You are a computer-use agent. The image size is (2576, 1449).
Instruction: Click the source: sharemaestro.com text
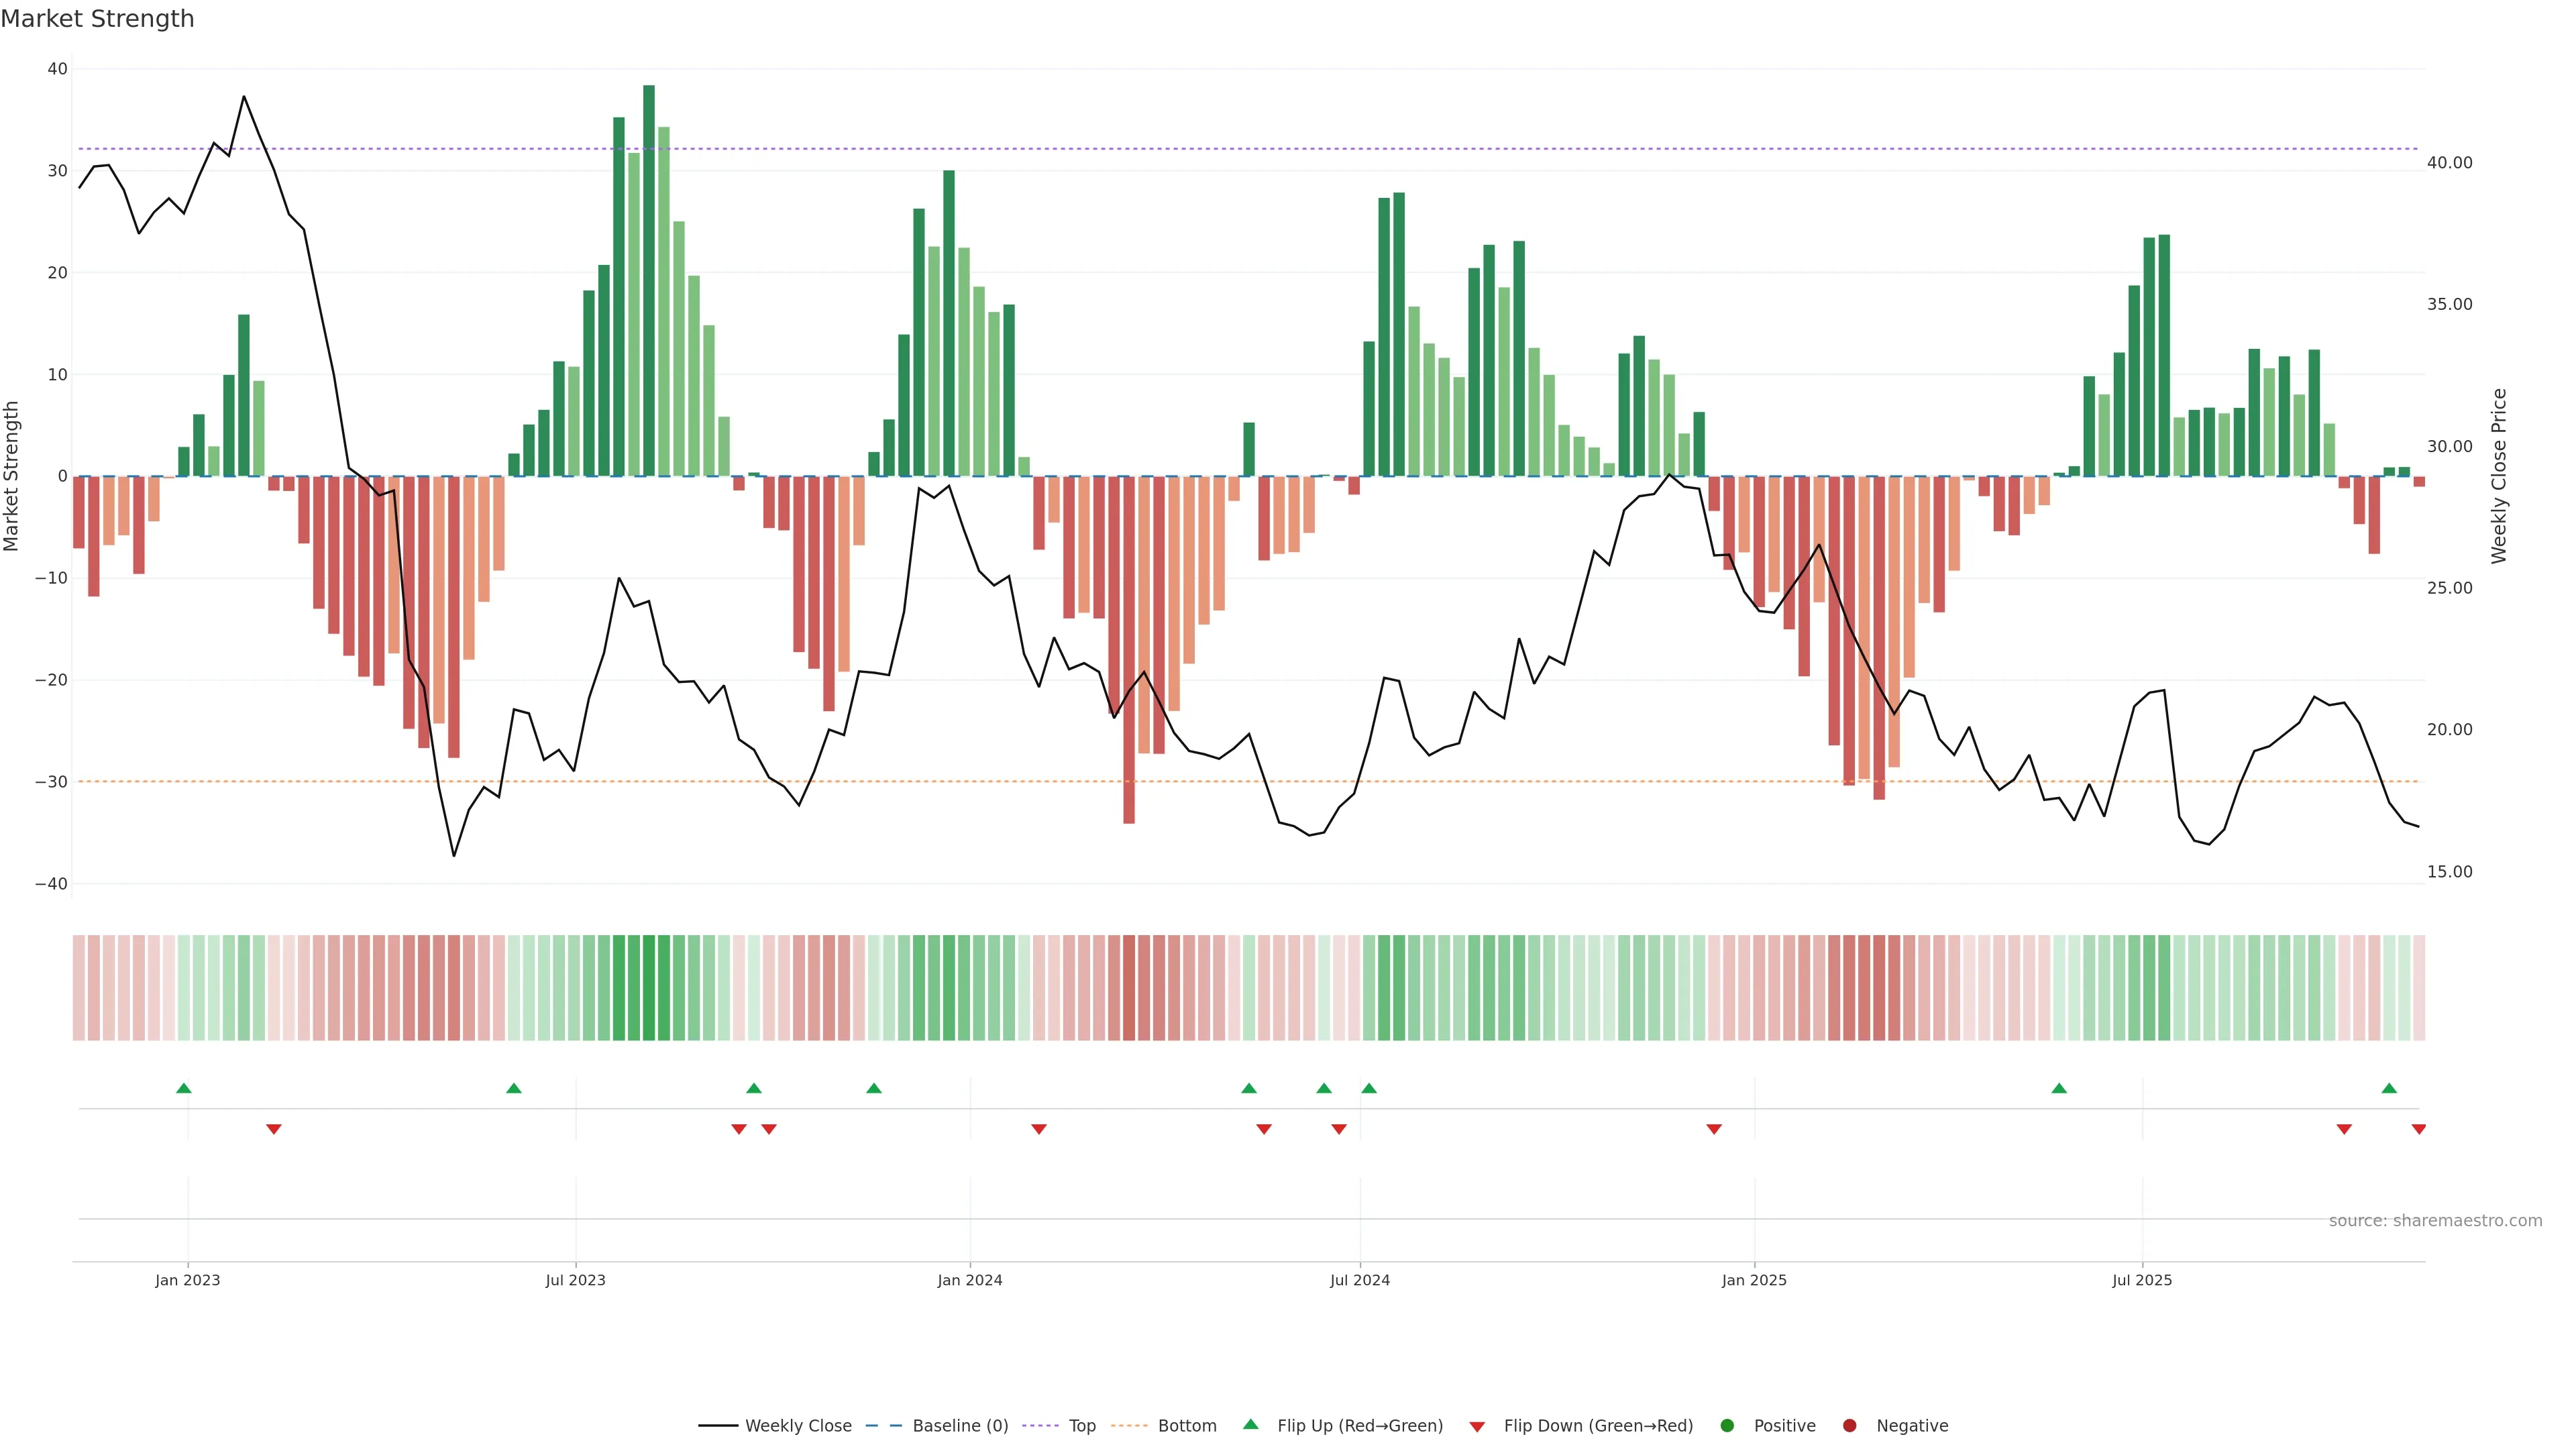[2435, 1220]
